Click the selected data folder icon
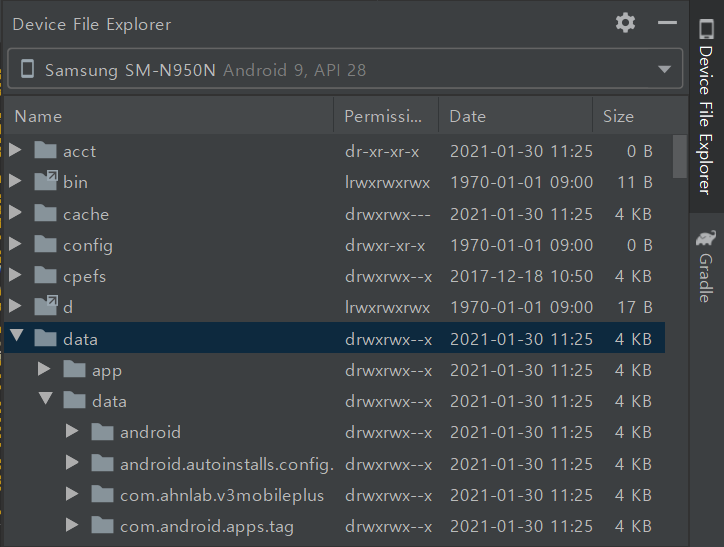Screen dimensions: 724x547 click(x=45, y=338)
